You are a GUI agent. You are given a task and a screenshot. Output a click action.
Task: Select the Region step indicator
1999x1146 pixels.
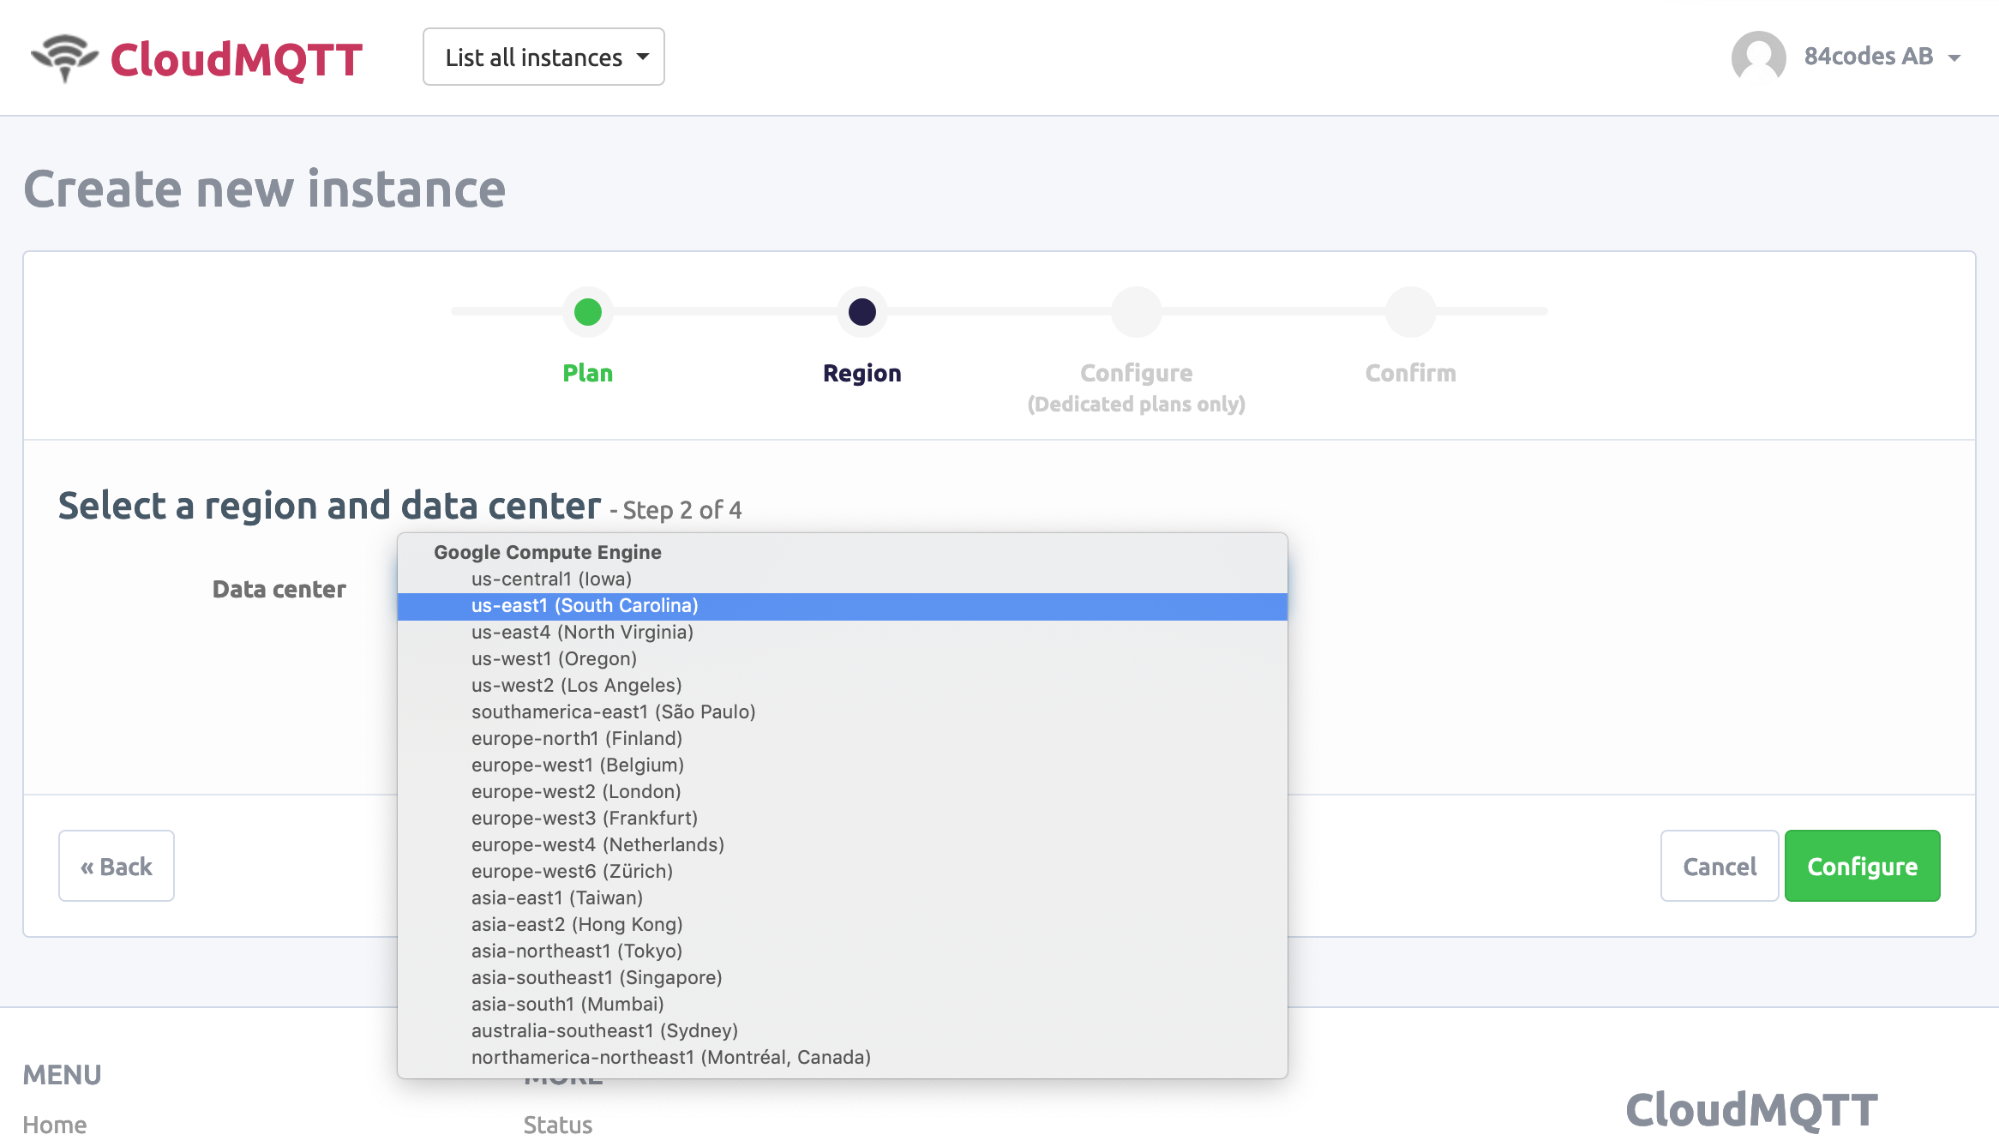point(862,312)
